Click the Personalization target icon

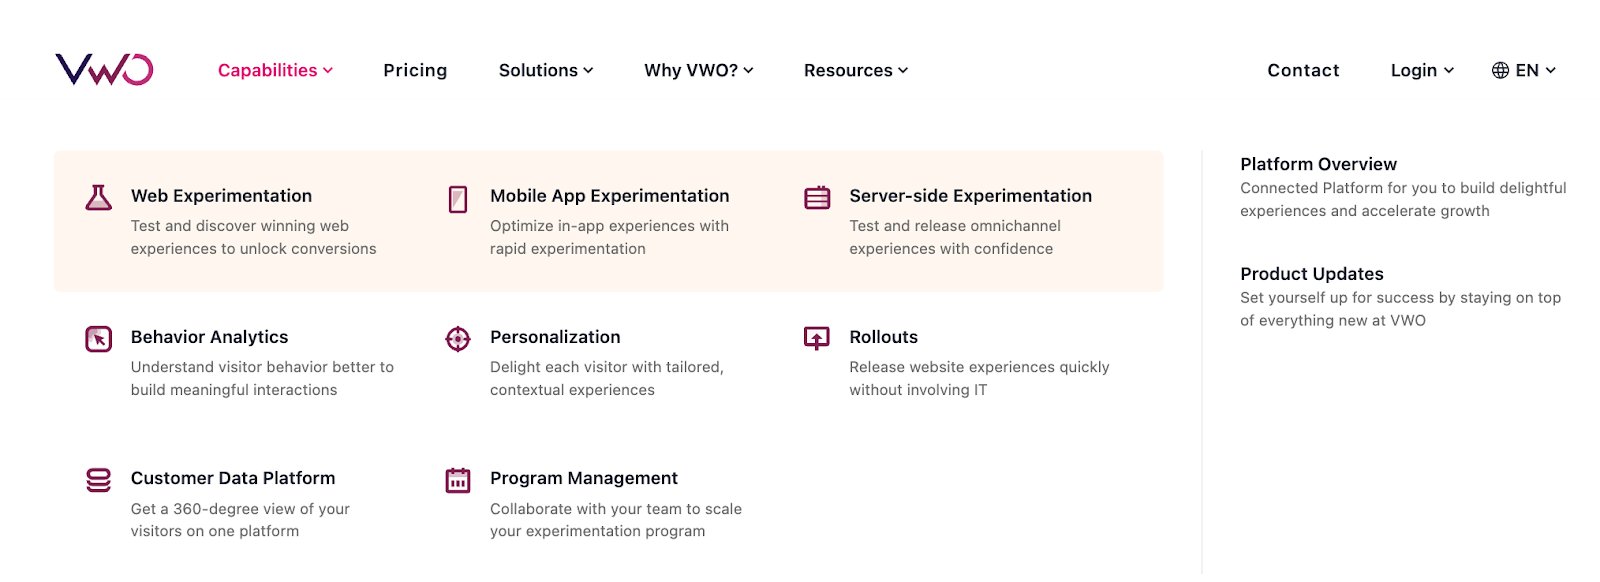[x=458, y=339]
